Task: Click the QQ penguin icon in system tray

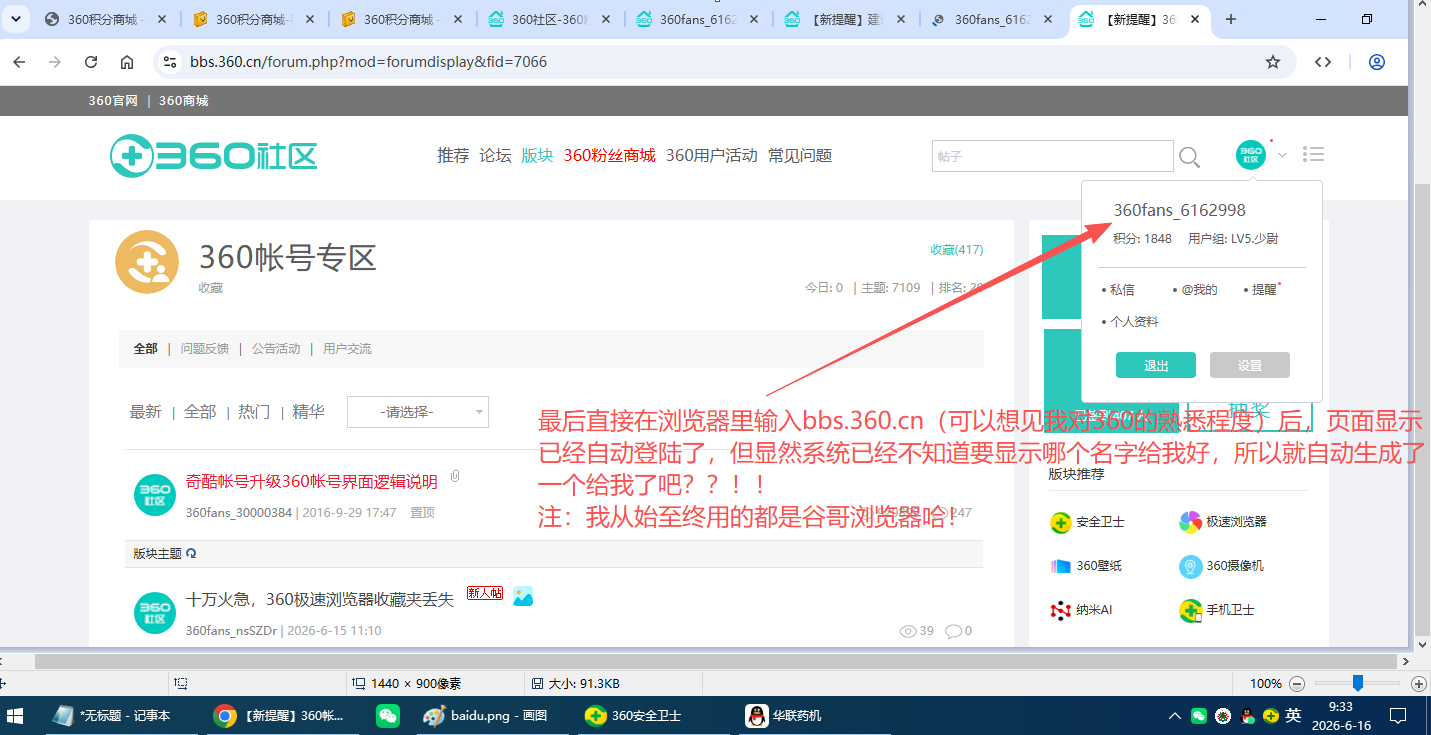Action: click(1247, 716)
